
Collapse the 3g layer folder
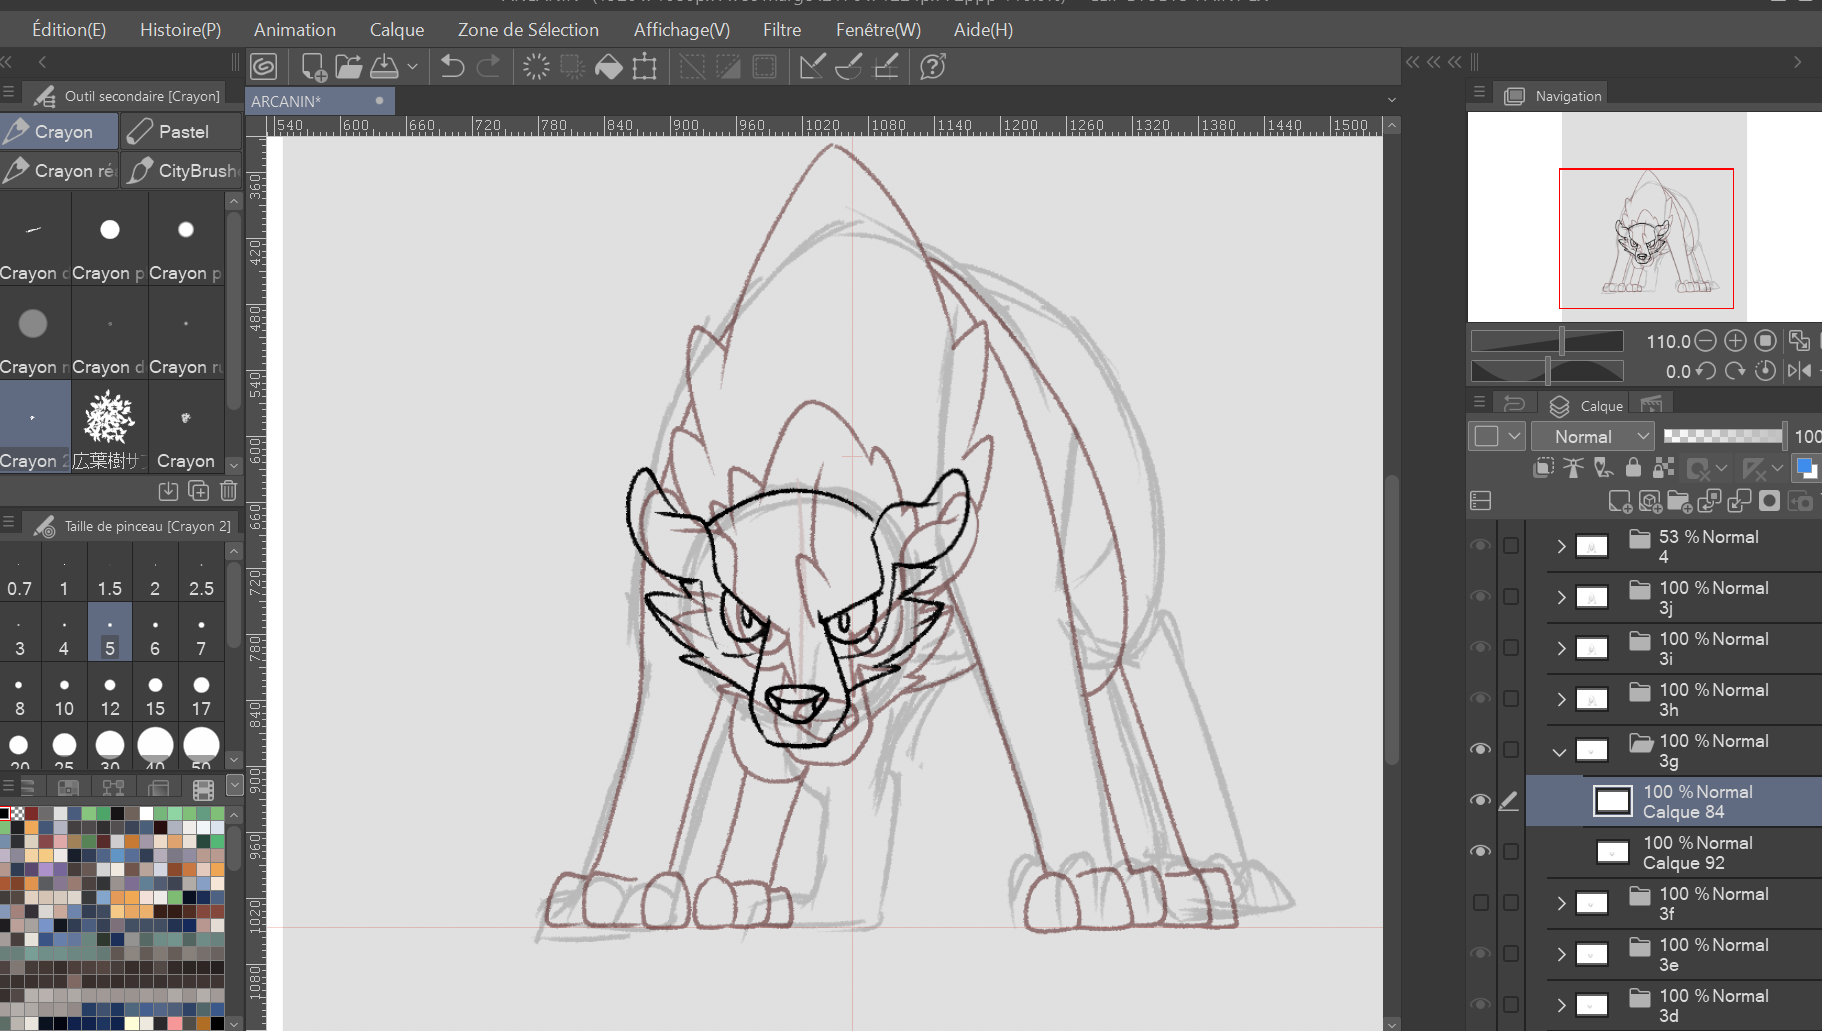pyautogui.click(x=1560, y=751)
